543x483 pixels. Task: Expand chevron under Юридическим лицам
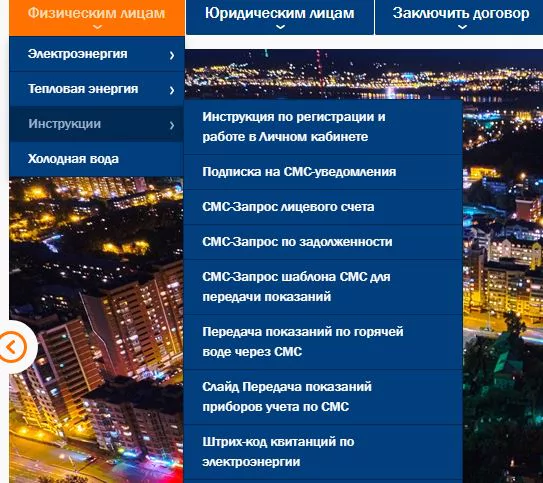coord(280,27)
